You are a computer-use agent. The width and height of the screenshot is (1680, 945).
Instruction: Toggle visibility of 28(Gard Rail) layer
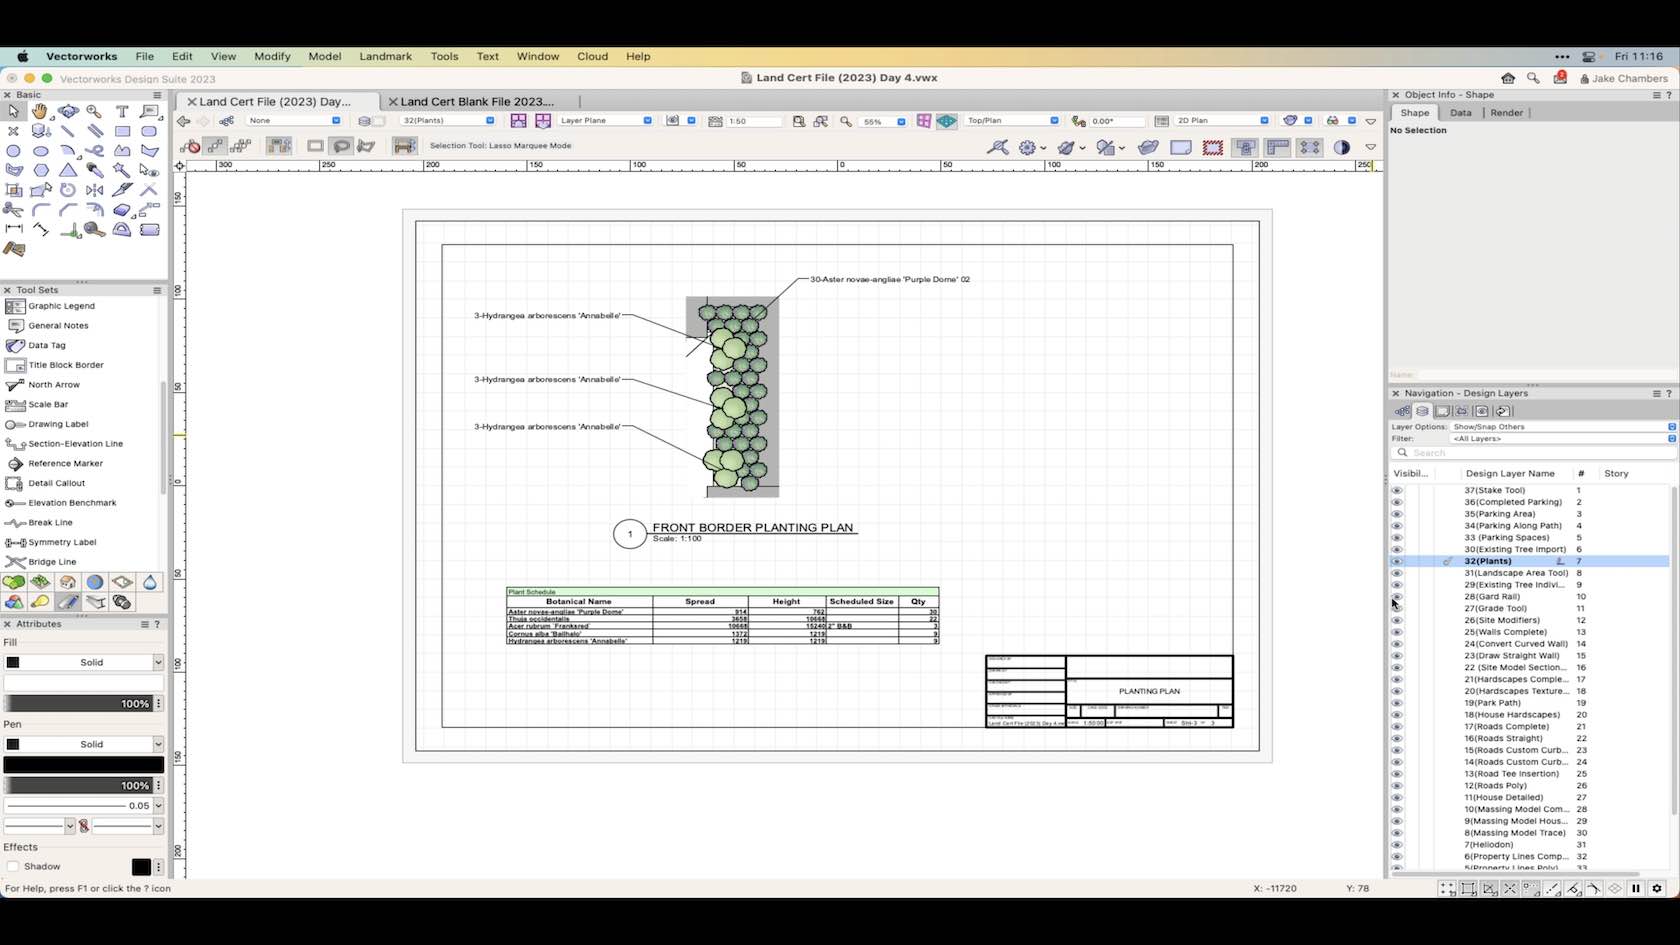[x=1398, y=596]
